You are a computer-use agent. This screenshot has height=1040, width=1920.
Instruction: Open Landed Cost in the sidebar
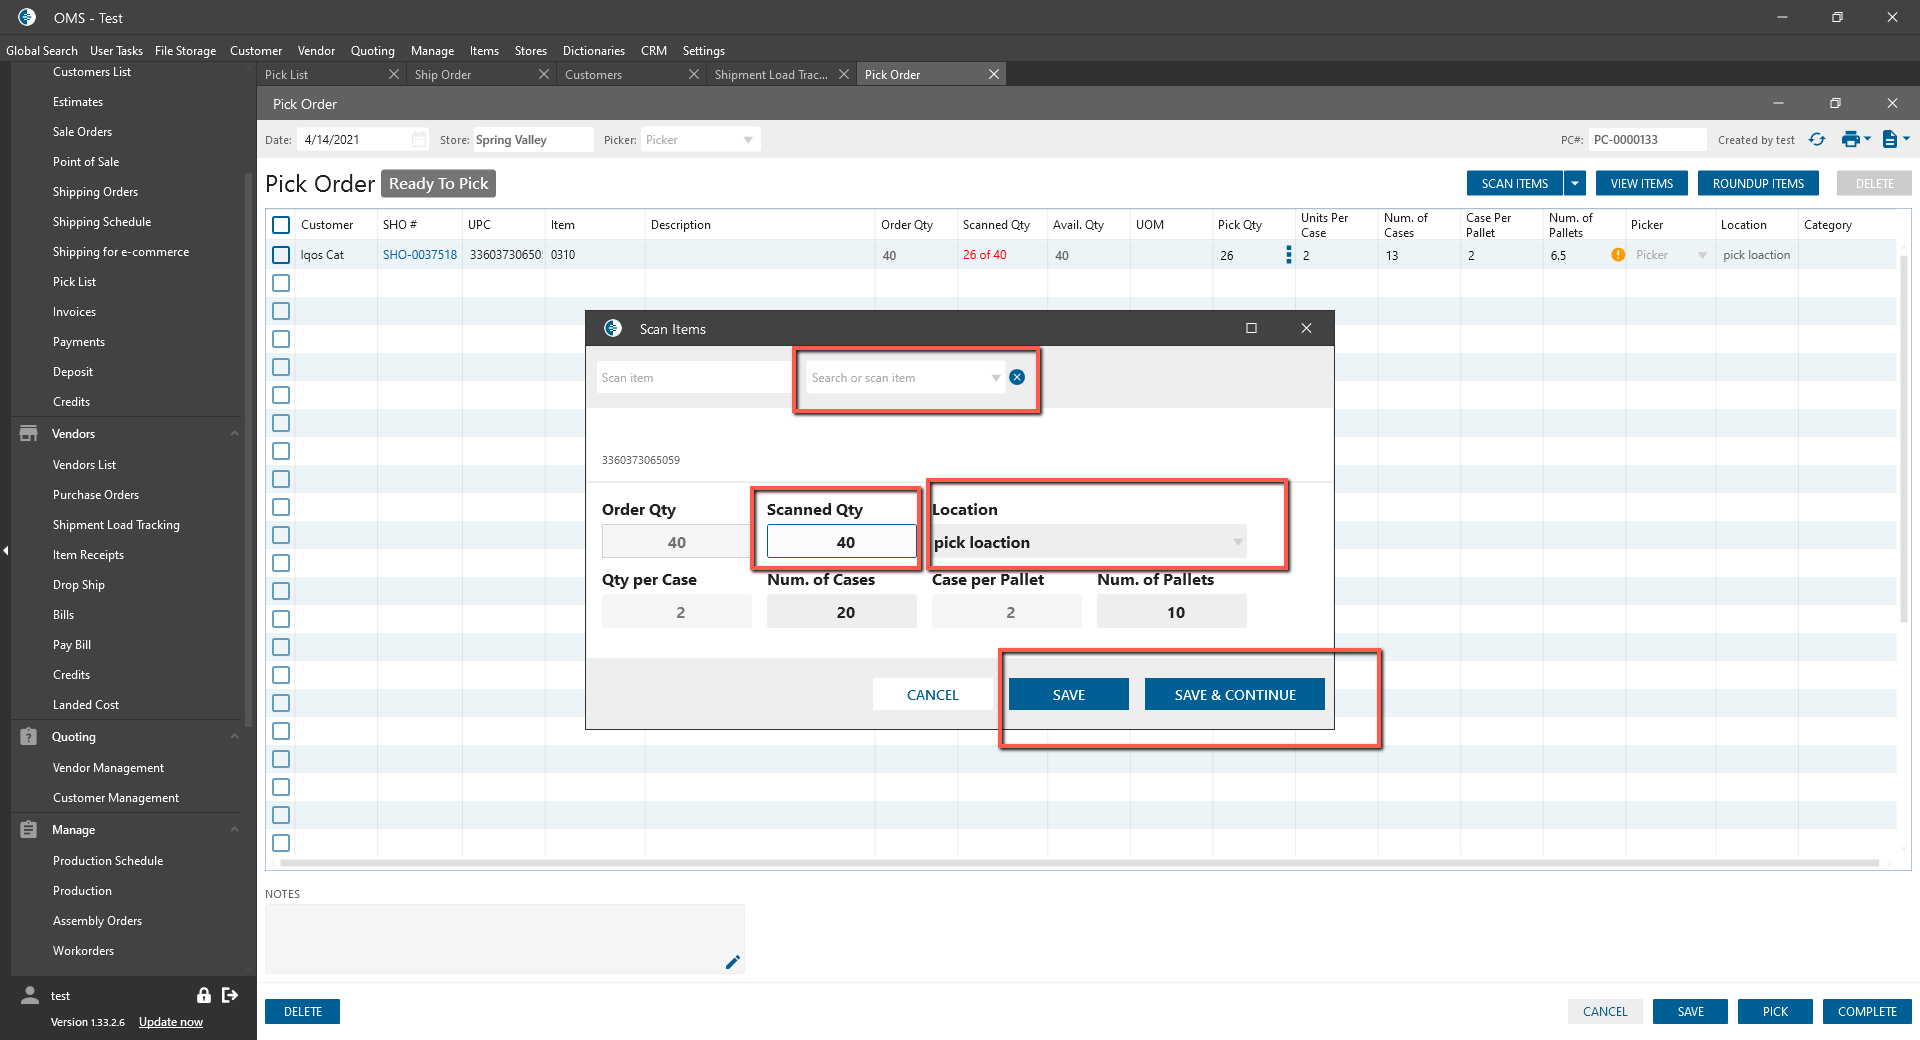[x=86, y=705]
